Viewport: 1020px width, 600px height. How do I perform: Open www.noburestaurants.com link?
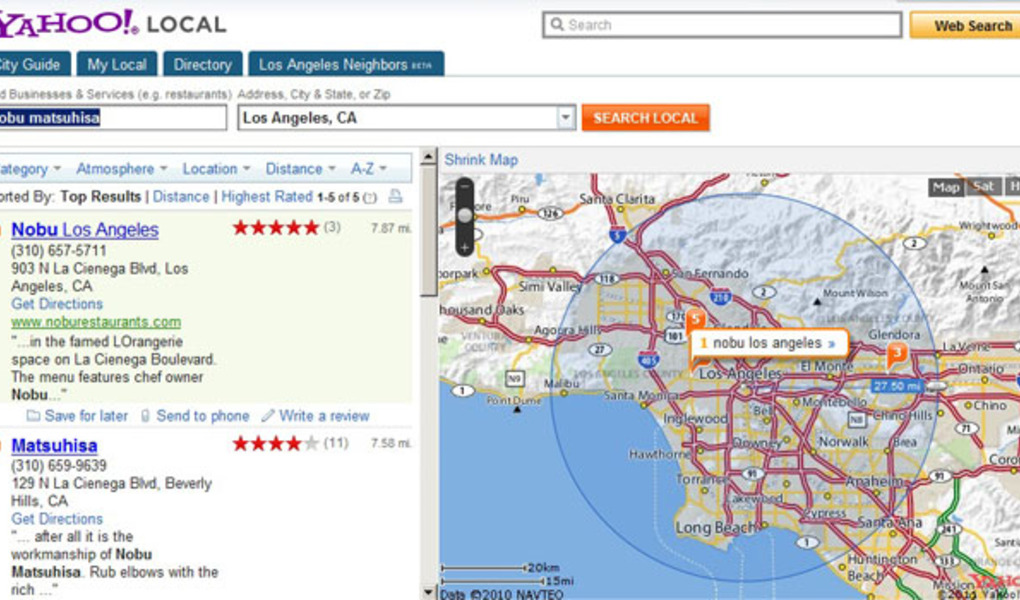[96, 321]
